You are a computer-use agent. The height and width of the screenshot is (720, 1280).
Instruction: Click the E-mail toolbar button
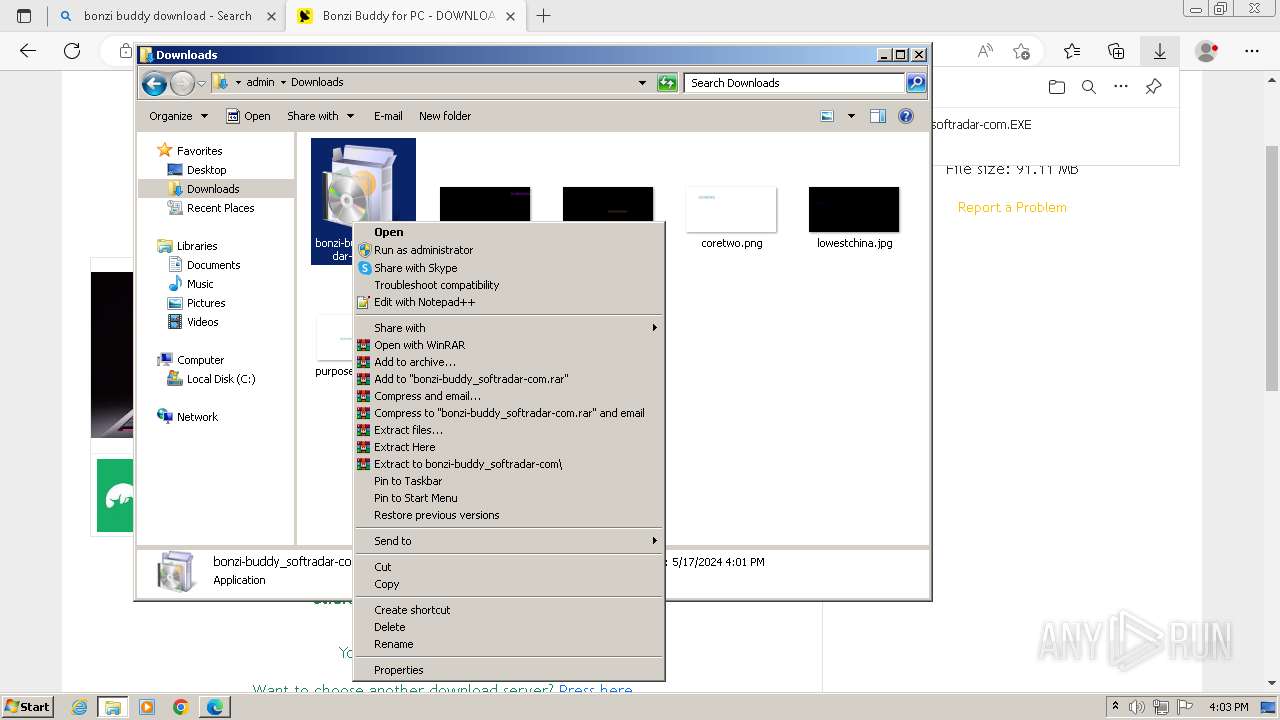tap(388, 116)
